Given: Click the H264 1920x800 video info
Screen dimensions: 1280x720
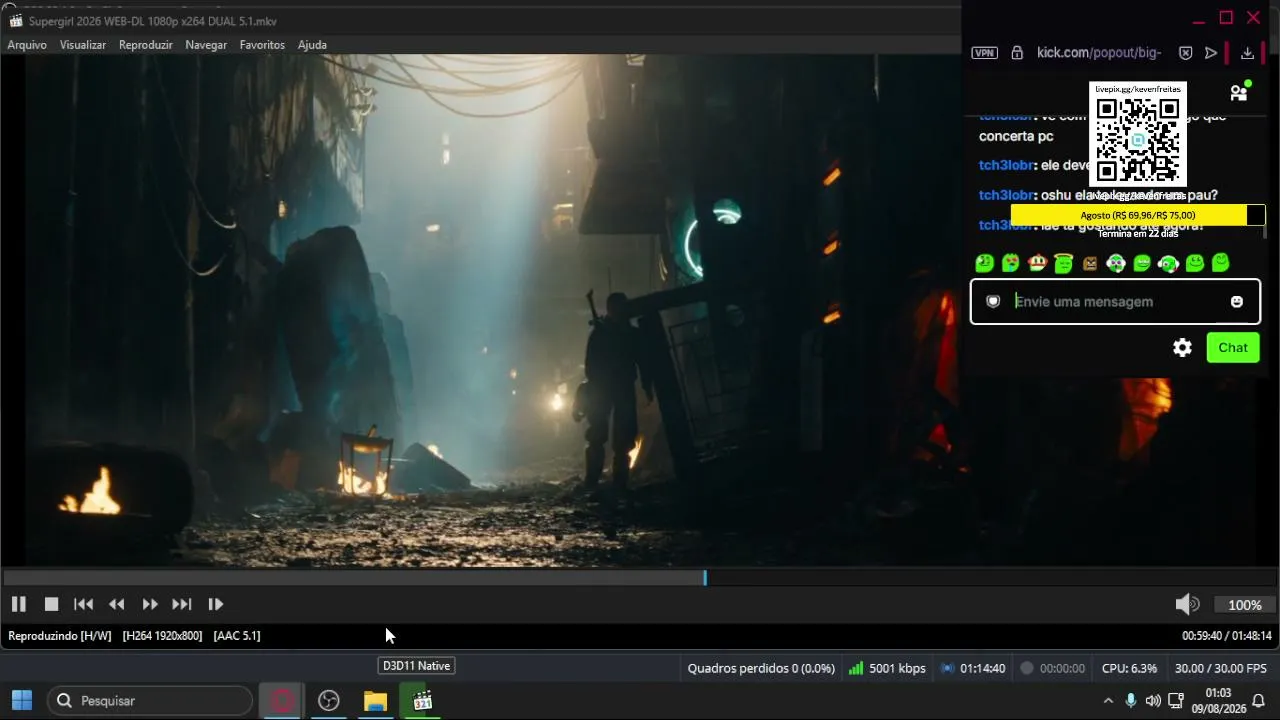Looking at the screenshot, I should click(162, 635).
